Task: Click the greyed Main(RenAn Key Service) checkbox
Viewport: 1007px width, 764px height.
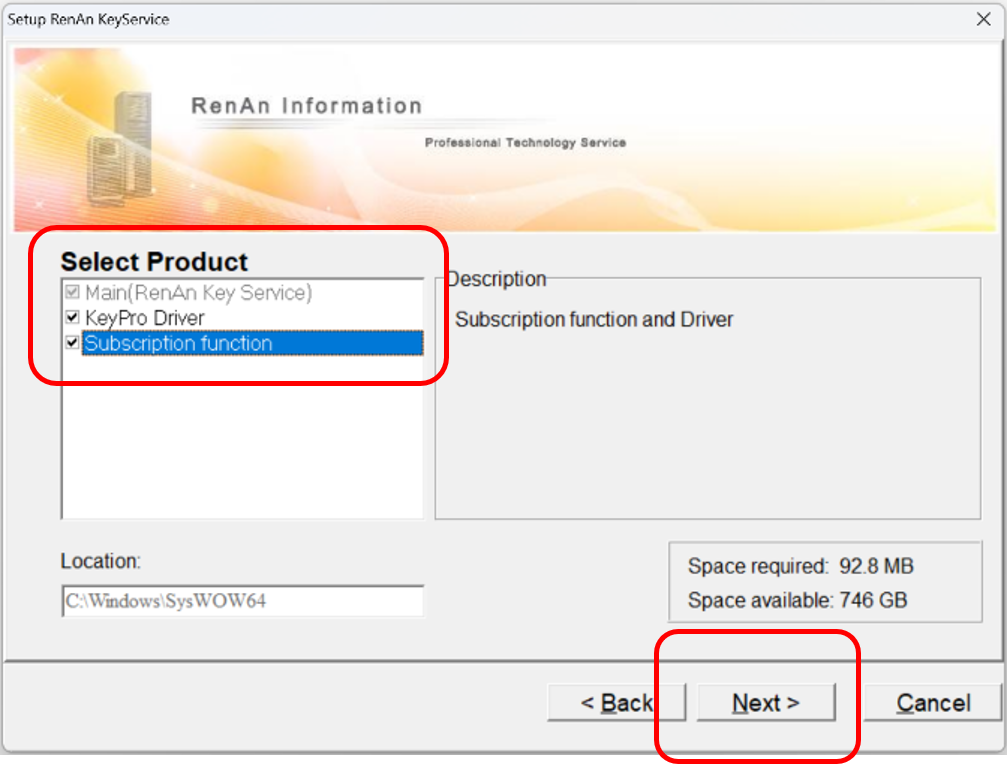Action: pos(73,292)
